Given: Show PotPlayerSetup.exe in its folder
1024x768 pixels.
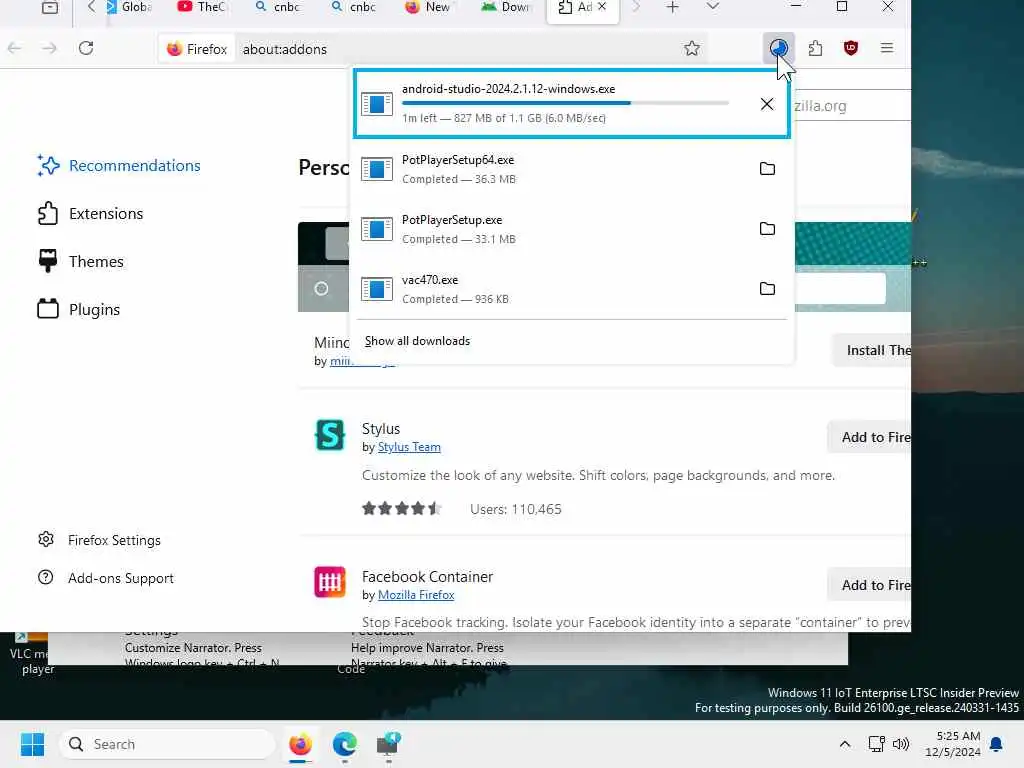Looking at the screenshot, I should pyautogui.click(x=767, y=229).
